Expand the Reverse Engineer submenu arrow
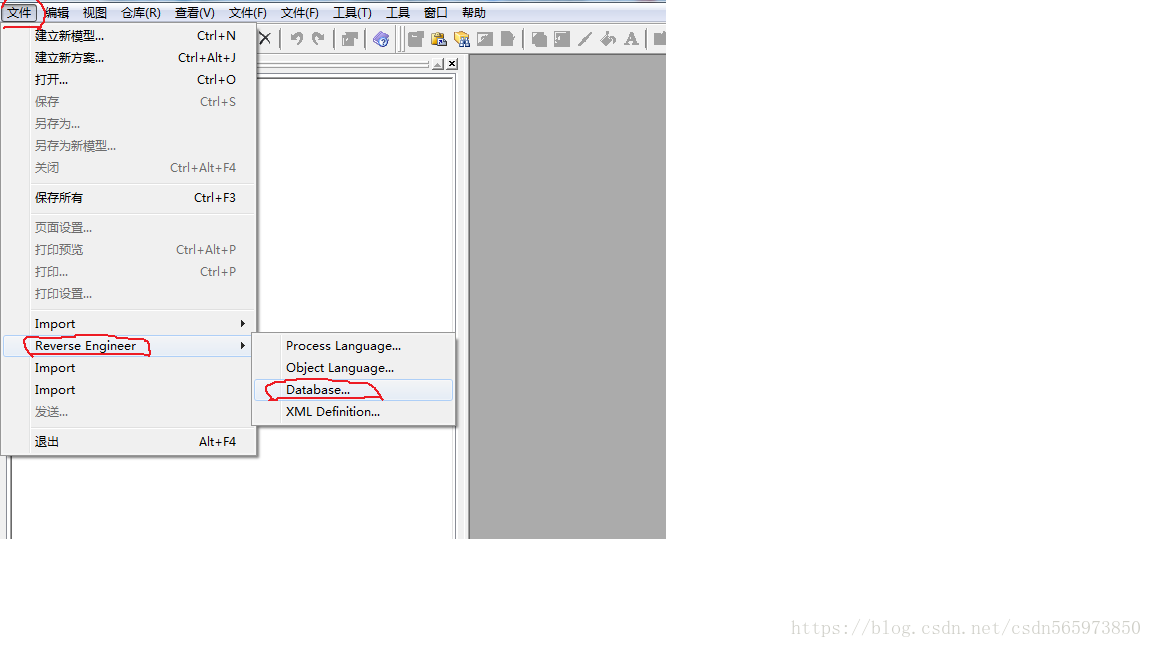 pos(242,345)
